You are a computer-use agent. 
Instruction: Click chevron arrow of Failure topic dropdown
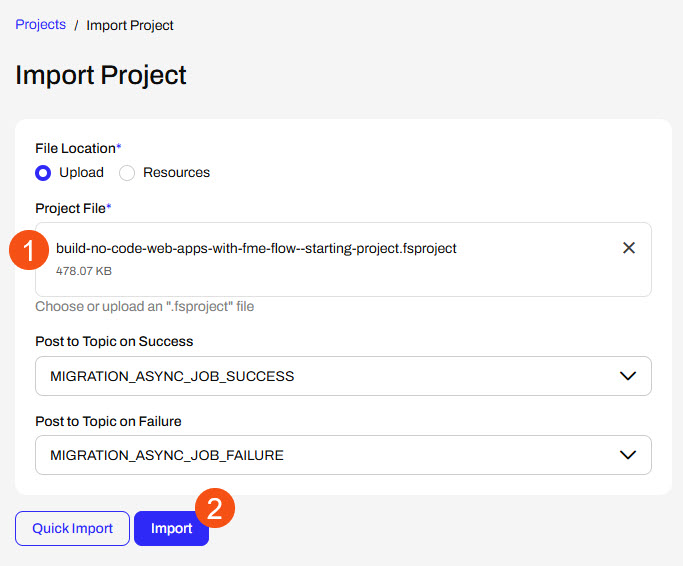[x=628, y=455]
